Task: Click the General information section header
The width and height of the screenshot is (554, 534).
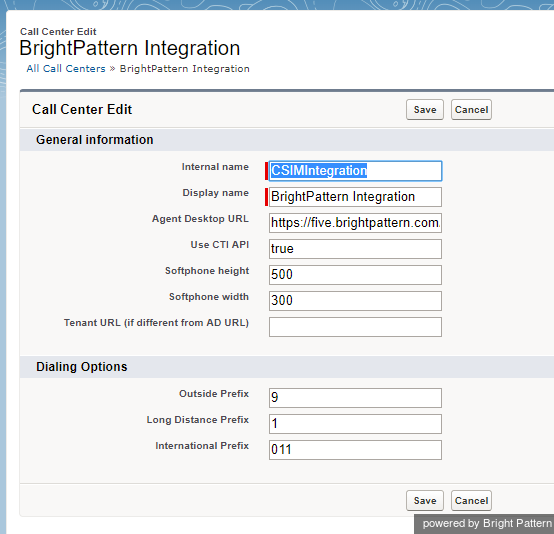Action: [95, 140]
